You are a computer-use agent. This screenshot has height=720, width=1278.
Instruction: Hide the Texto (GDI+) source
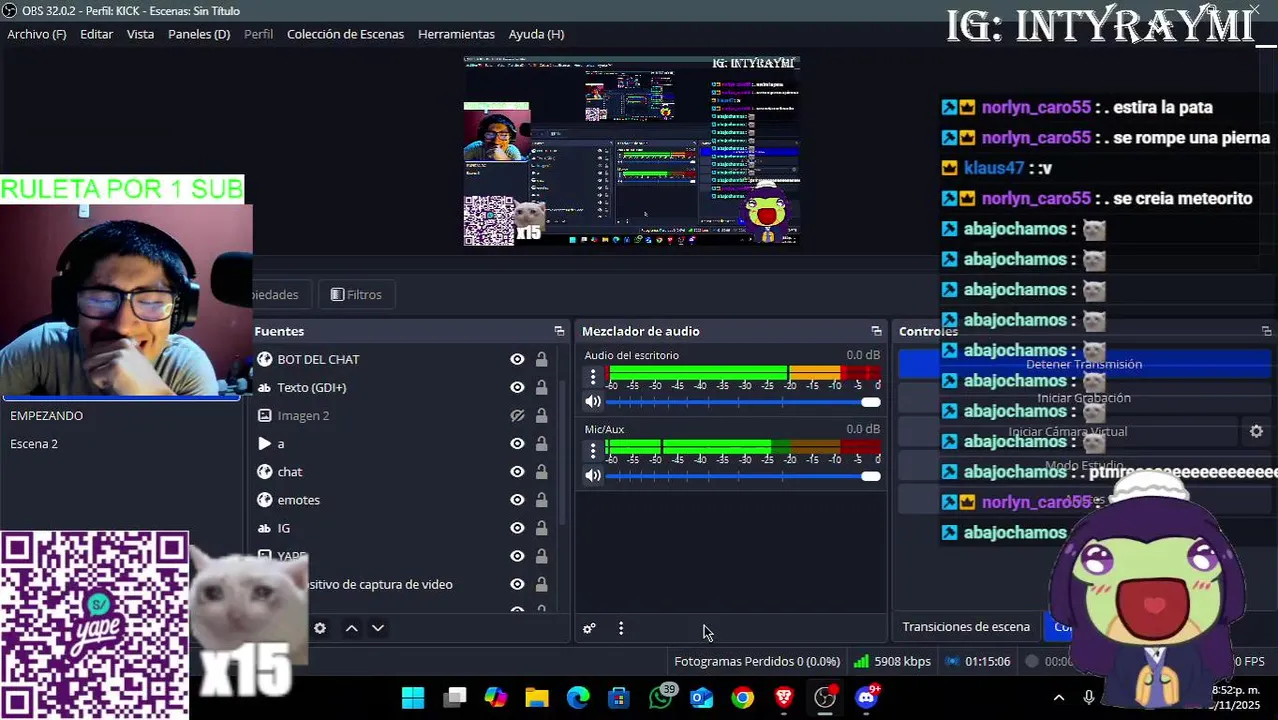pyautogui.click(x=517, y=387)
